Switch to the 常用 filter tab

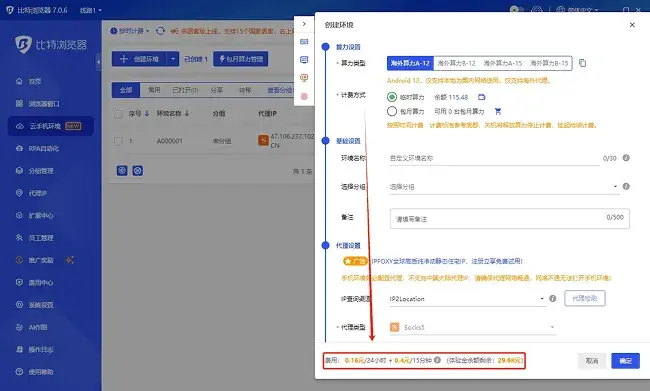click(154, 90)
